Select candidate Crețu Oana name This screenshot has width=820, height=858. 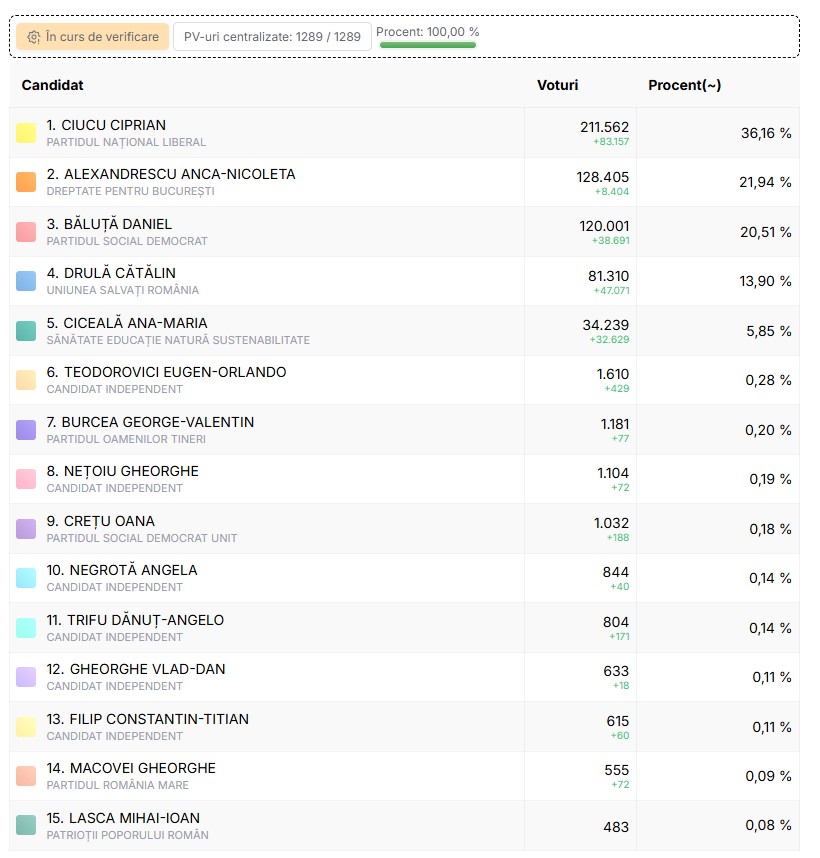click(x=100, y=521)
